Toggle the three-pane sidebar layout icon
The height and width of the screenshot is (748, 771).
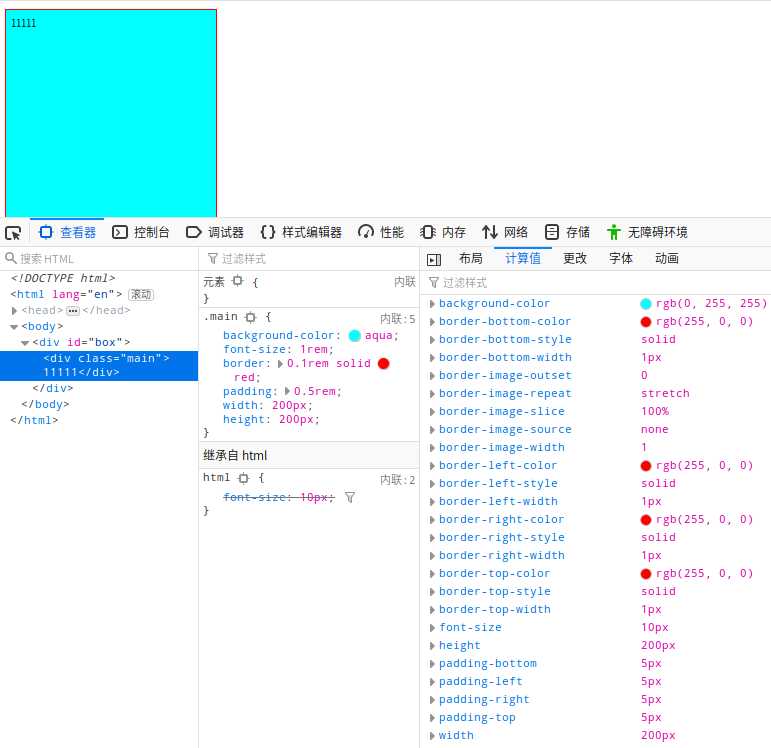coord(434,259)
